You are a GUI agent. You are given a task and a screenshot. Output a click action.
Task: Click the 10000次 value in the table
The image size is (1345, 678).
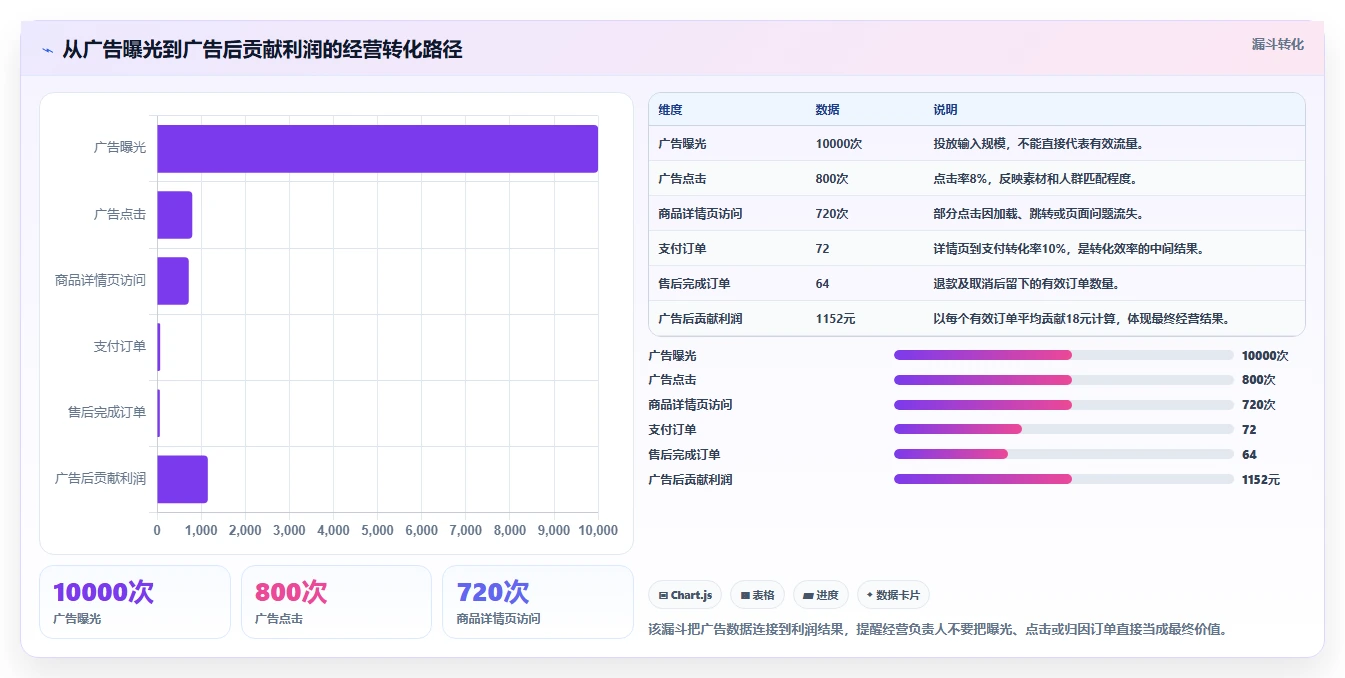tap(838, 144)
